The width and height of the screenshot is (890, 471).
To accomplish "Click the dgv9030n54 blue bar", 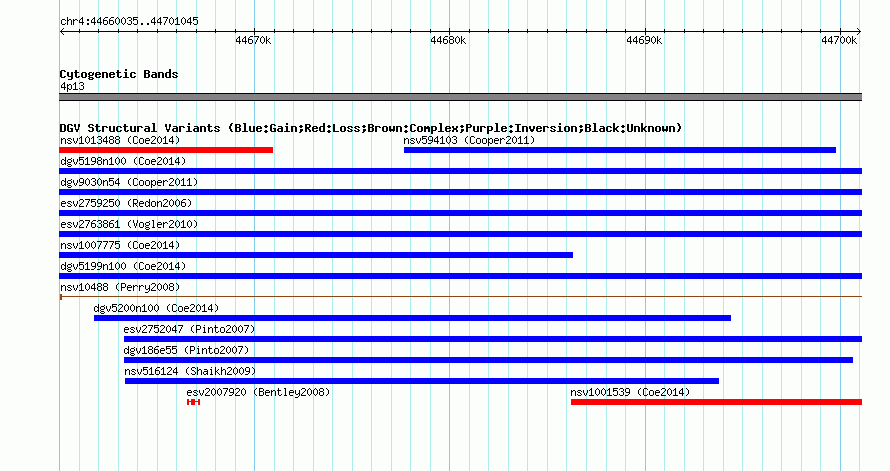I will [461, 192].
